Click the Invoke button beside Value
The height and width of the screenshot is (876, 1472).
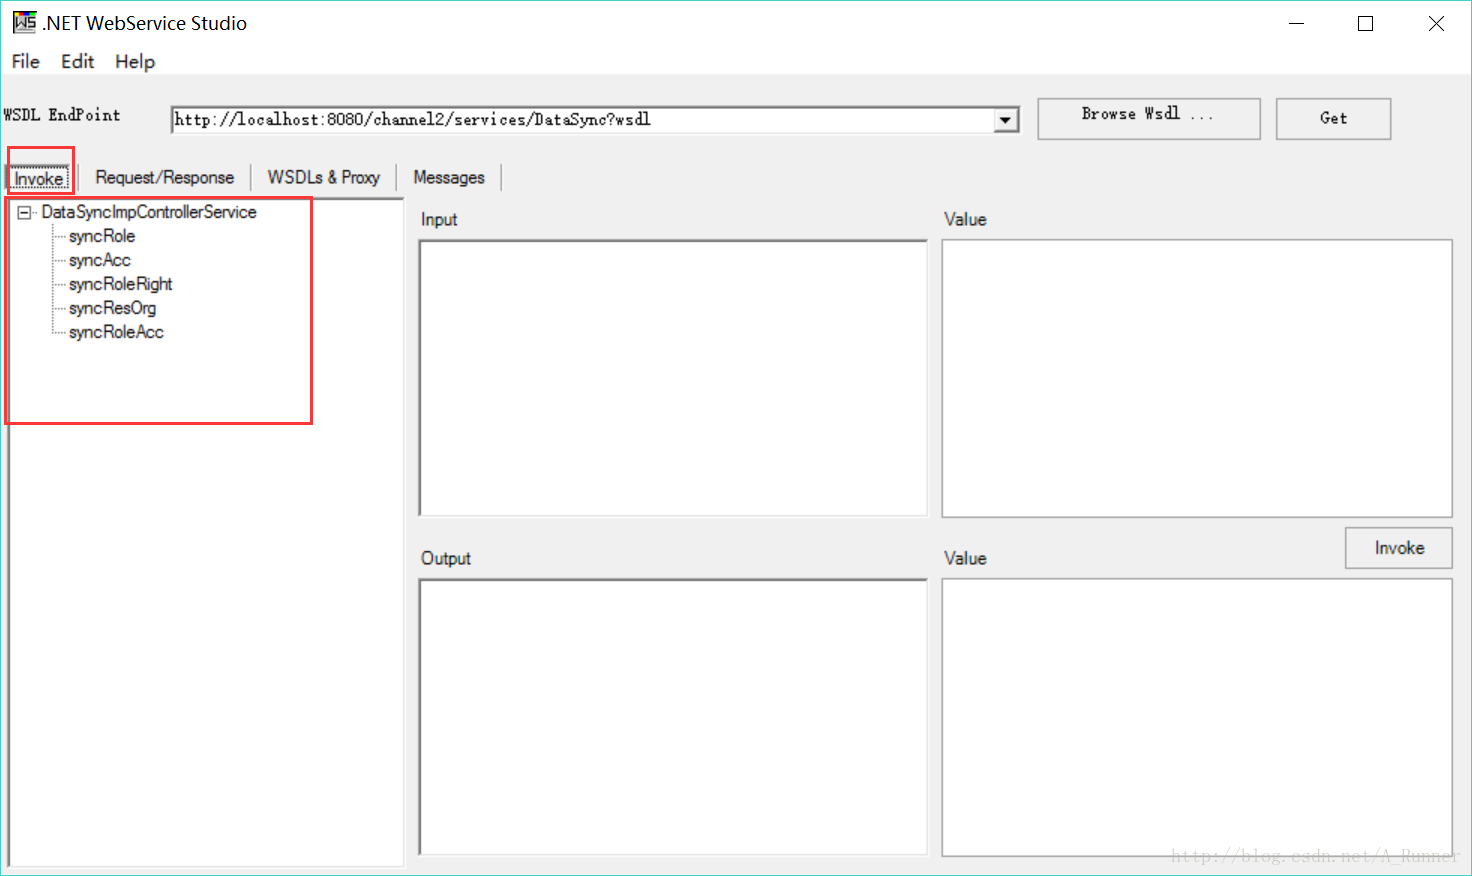(x=1398, y=548)
